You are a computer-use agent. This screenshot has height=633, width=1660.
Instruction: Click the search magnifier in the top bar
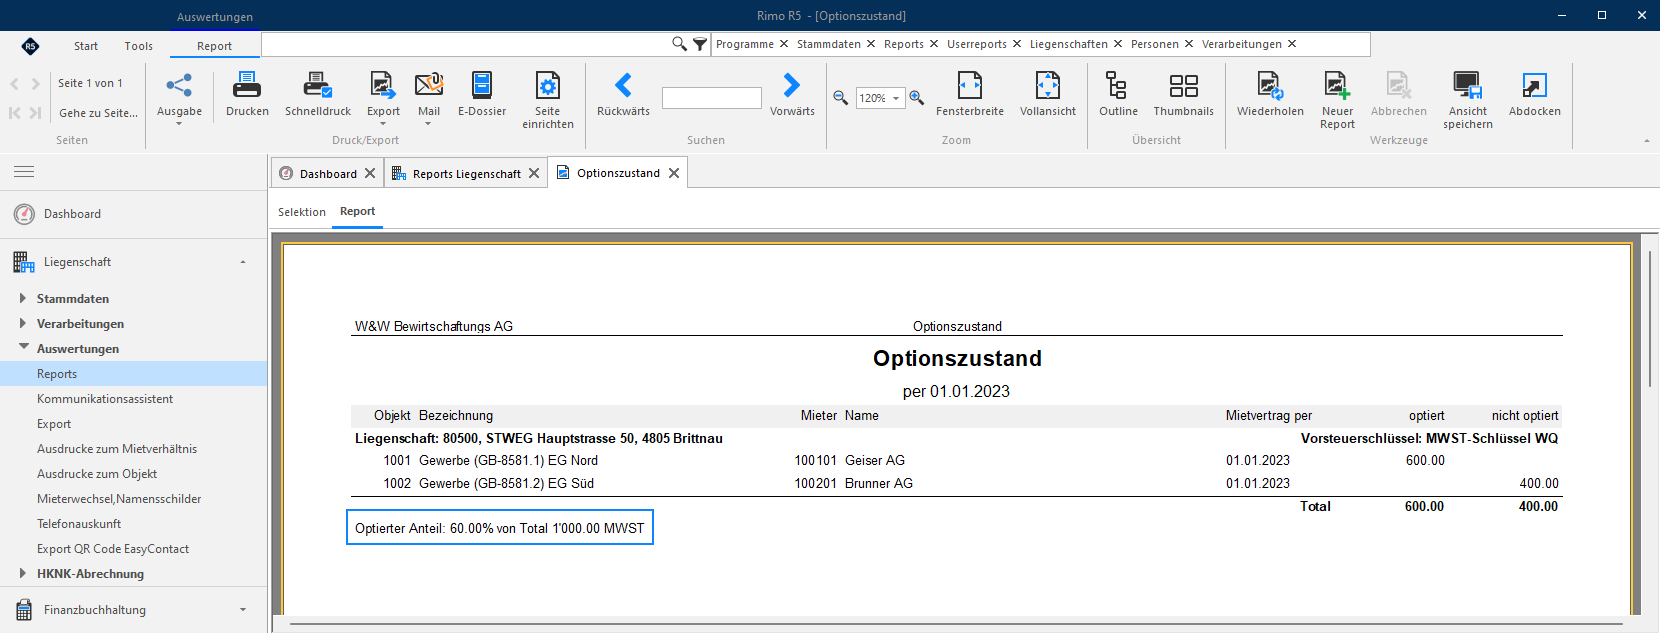tap(679, 44)
